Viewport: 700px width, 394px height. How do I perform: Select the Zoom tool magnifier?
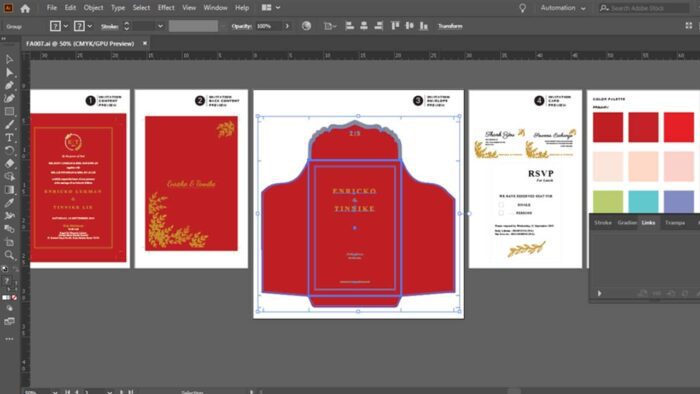[9, 255]
